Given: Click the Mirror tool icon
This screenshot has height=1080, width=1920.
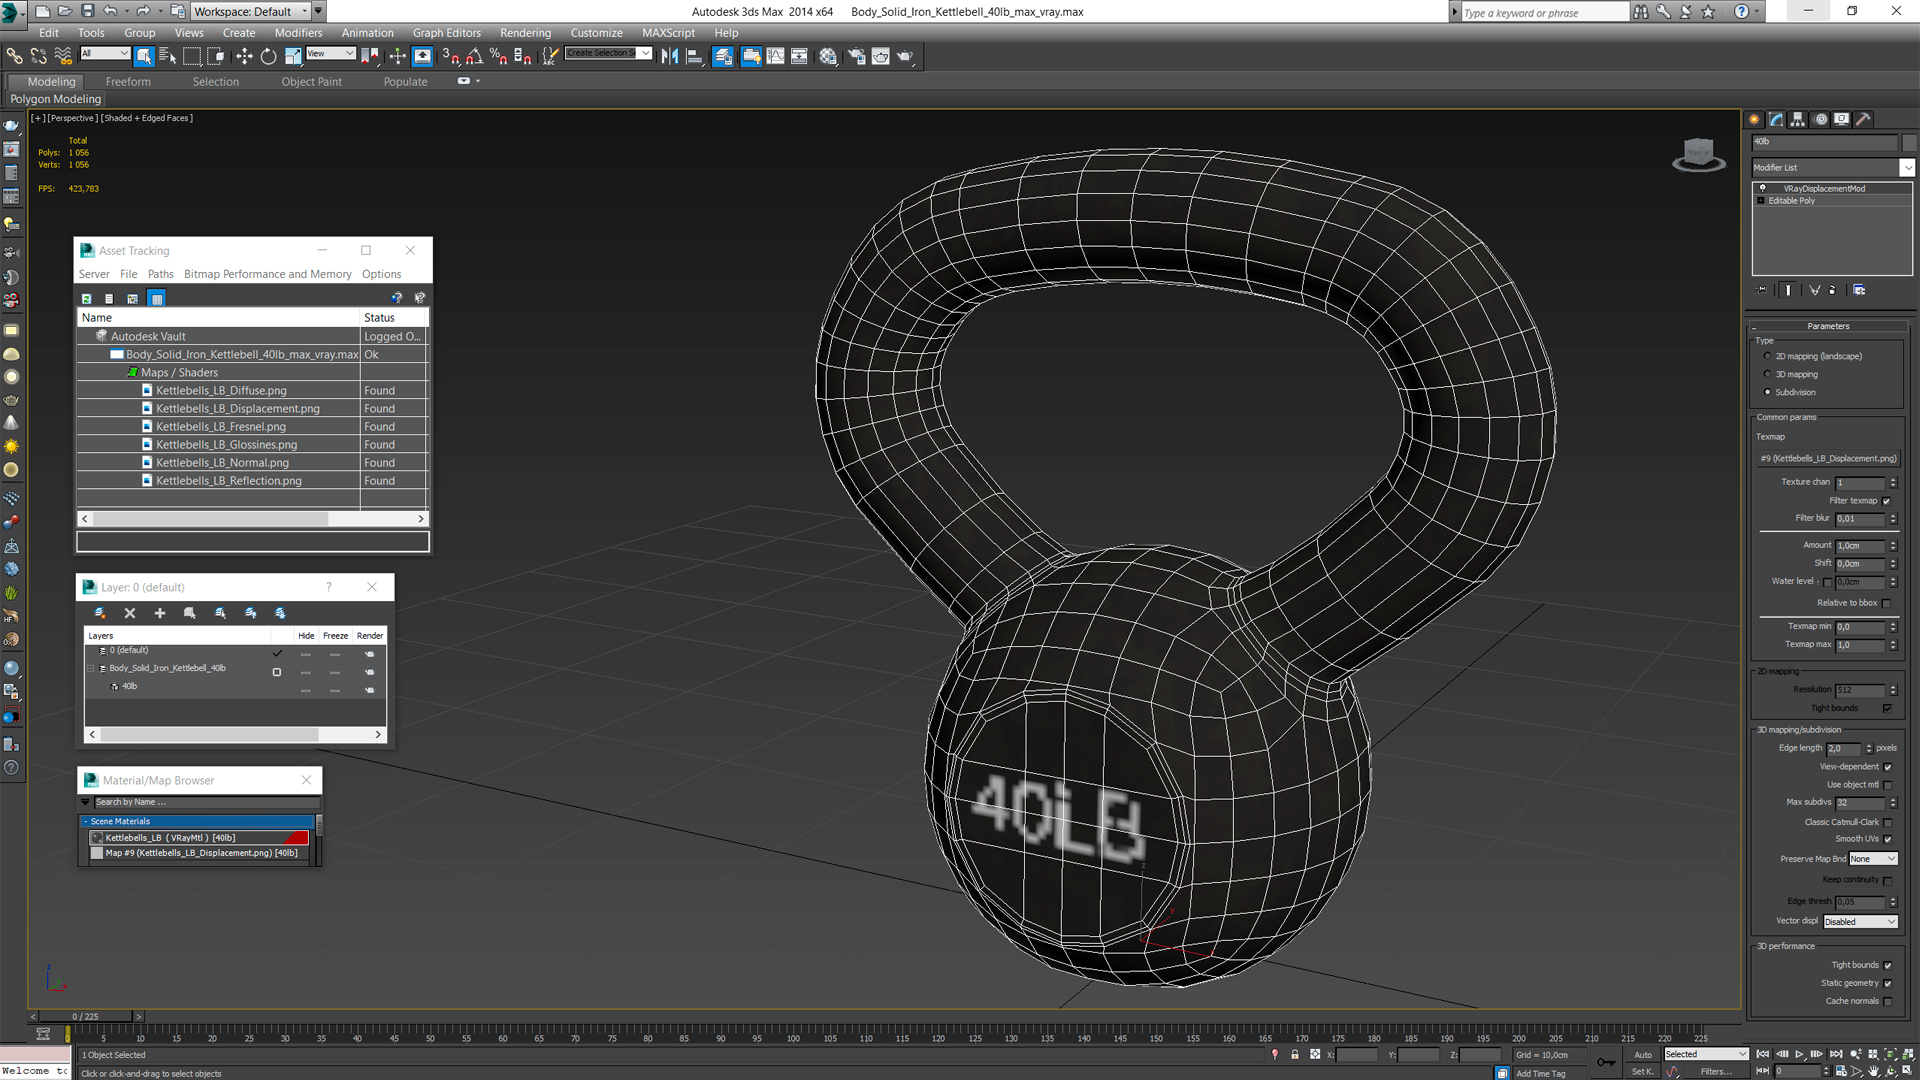Looking at the screenshot, I should point(669,56).
